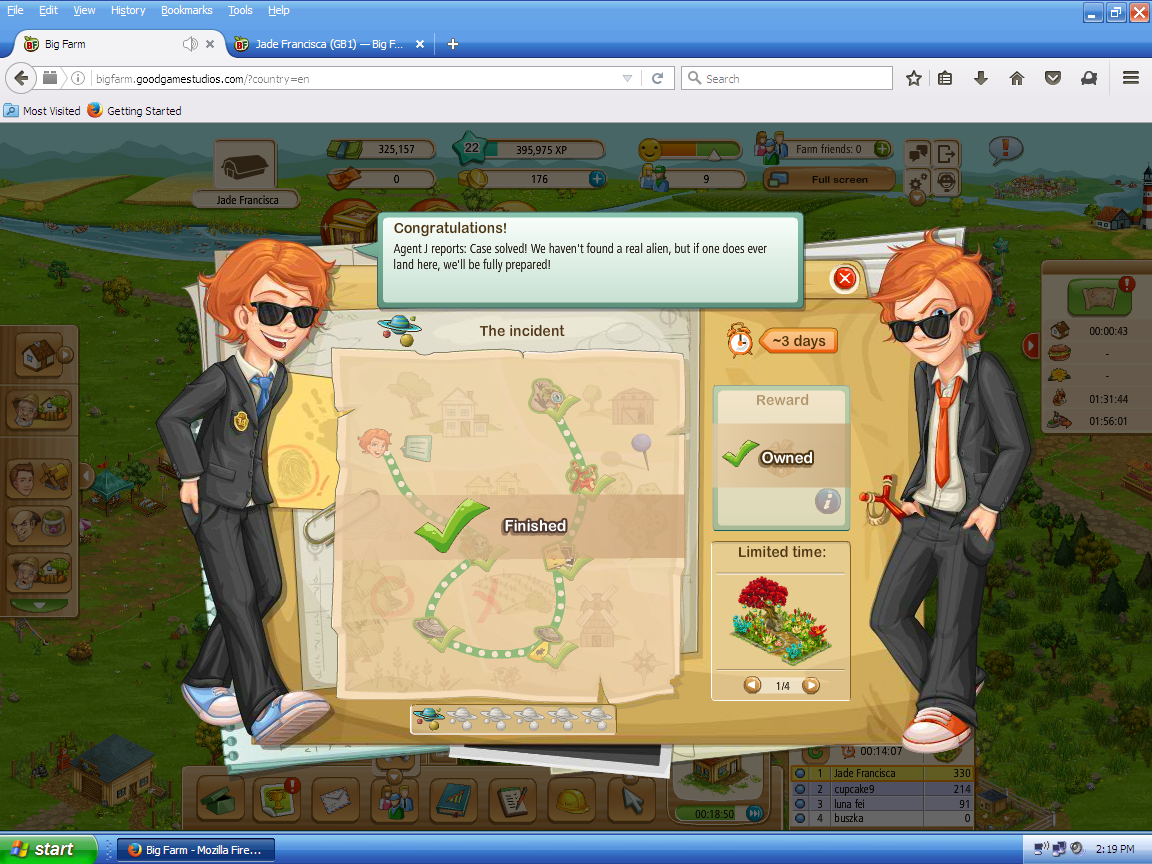Show previous limited time item

click(752, 685)
